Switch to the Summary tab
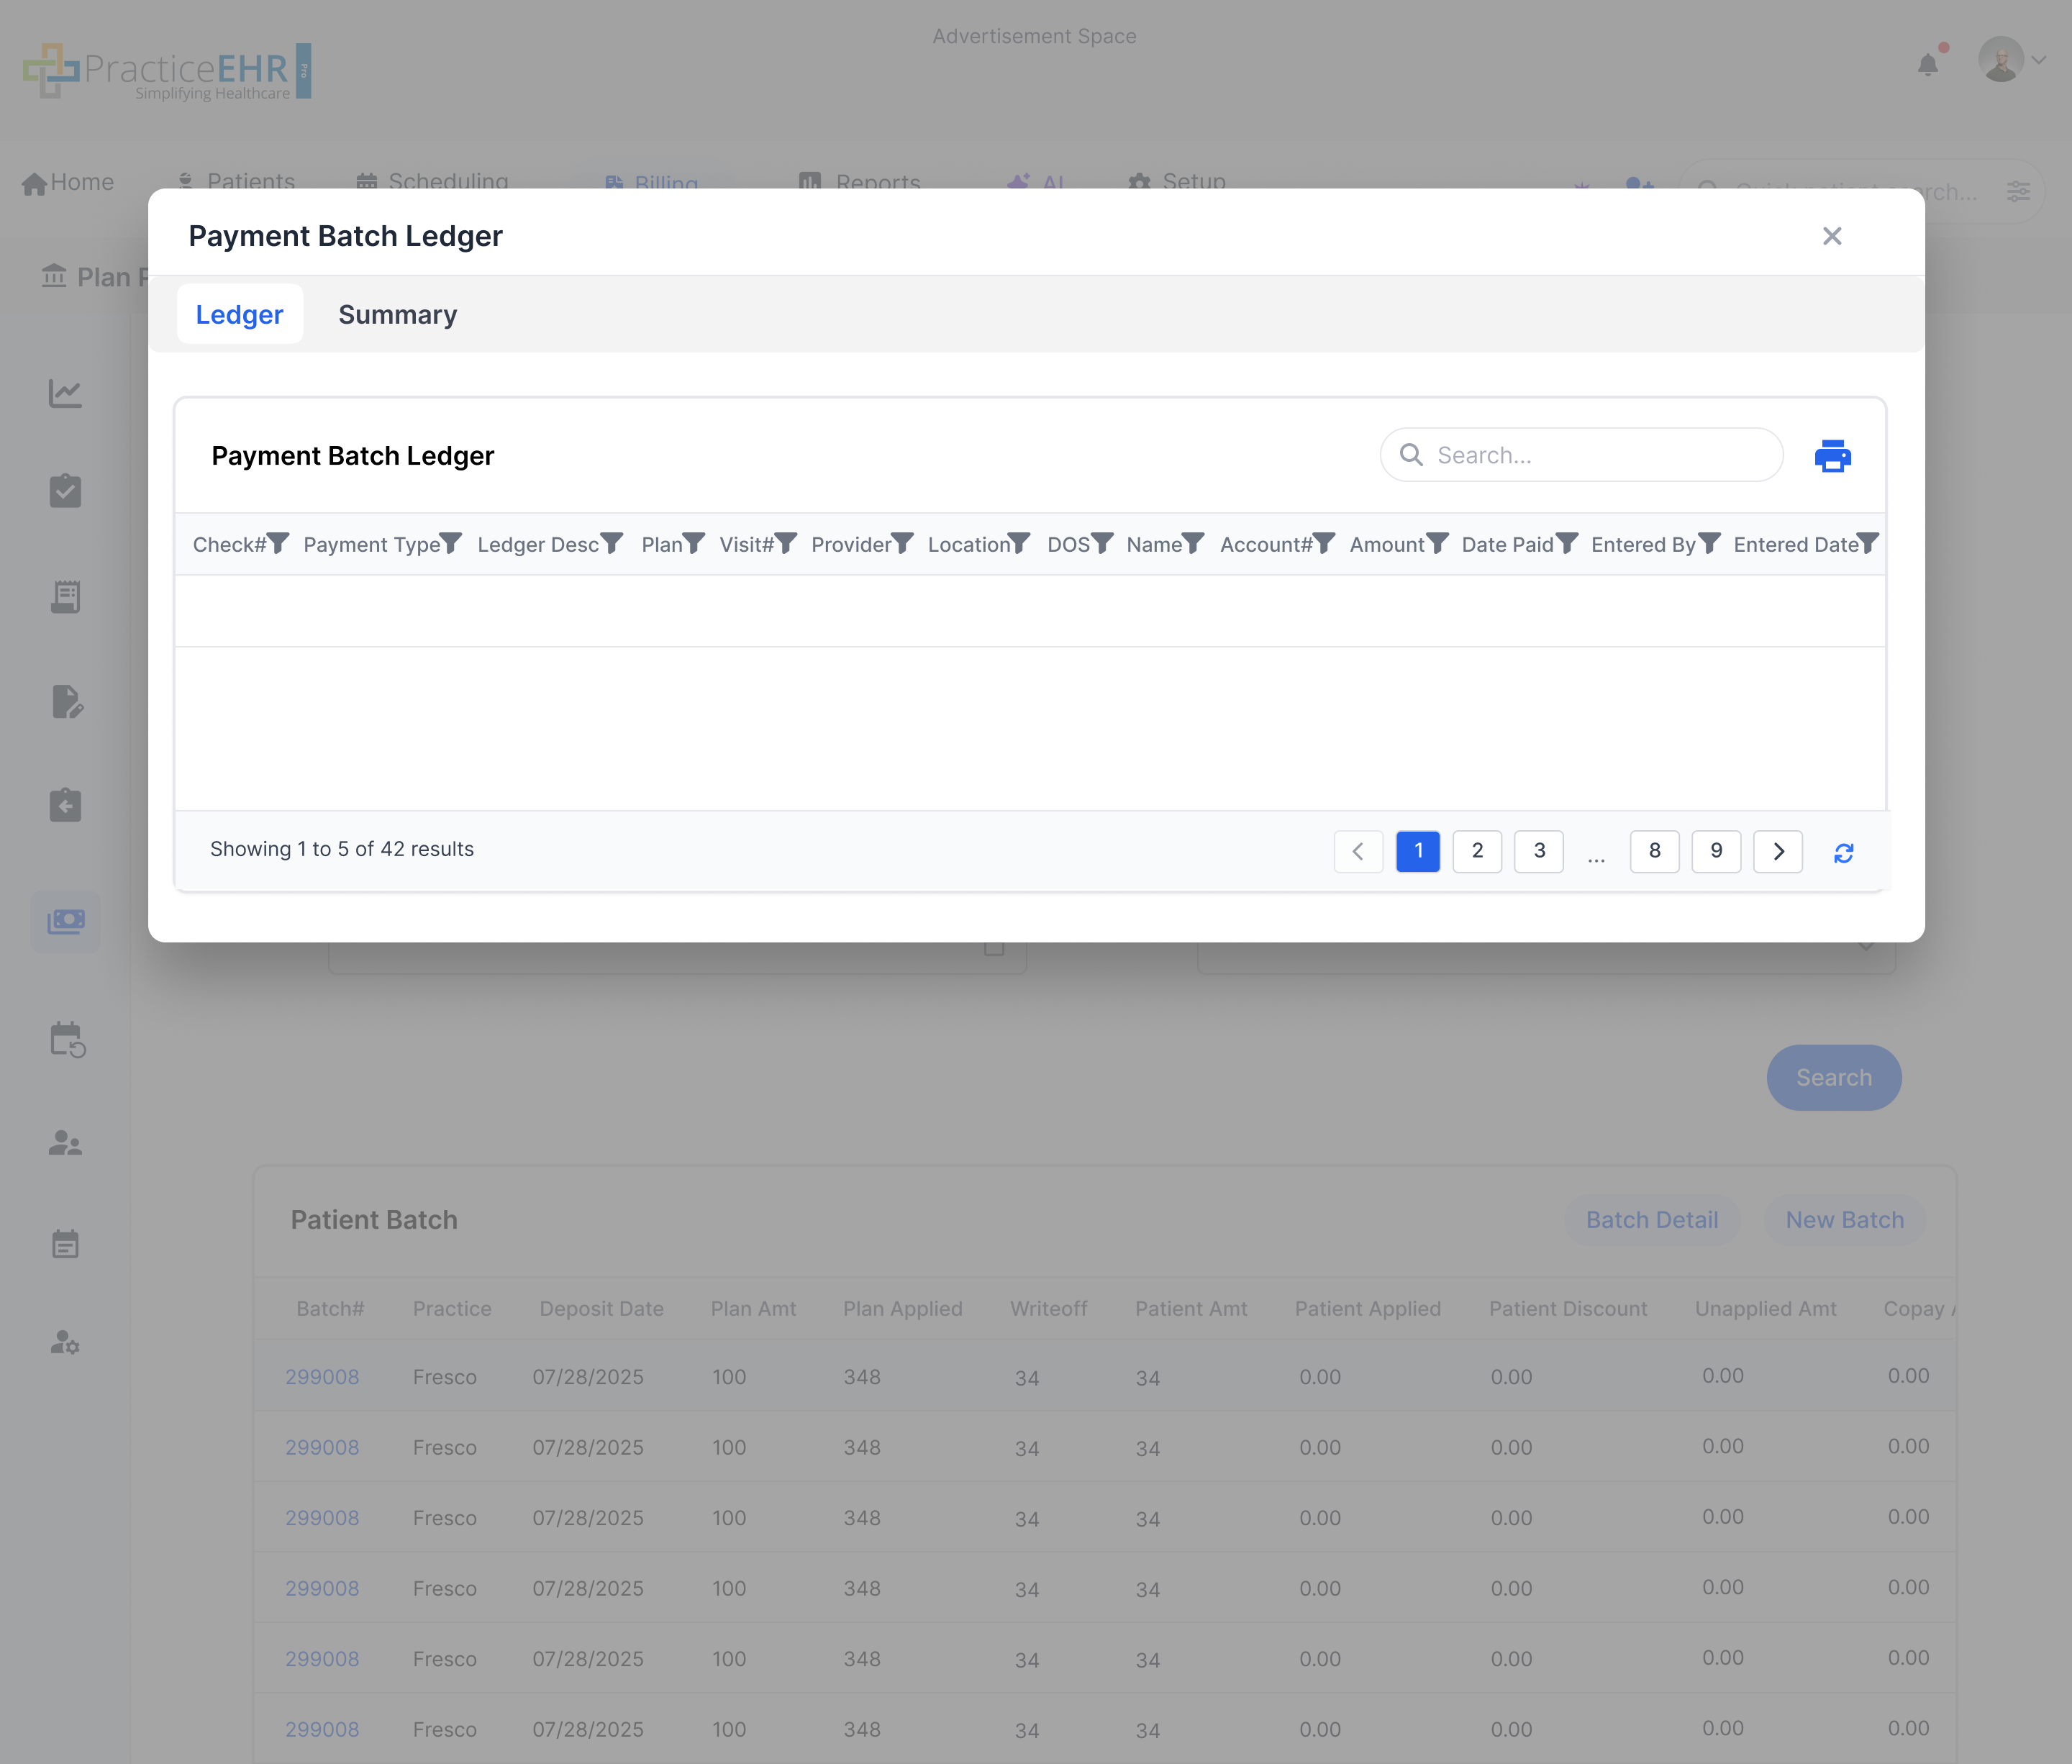 [397, 314]
